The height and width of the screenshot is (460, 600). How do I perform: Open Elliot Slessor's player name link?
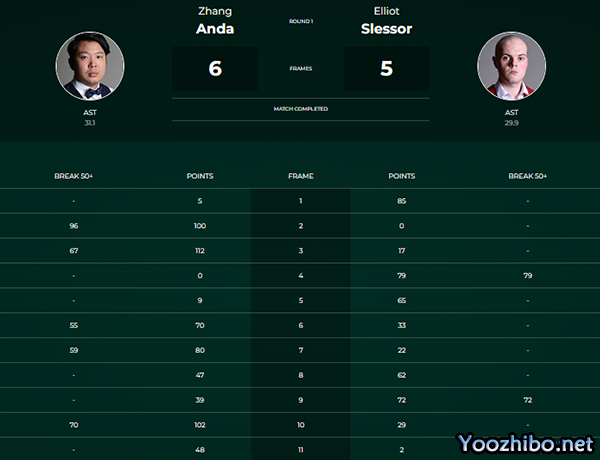pos(386,21)
